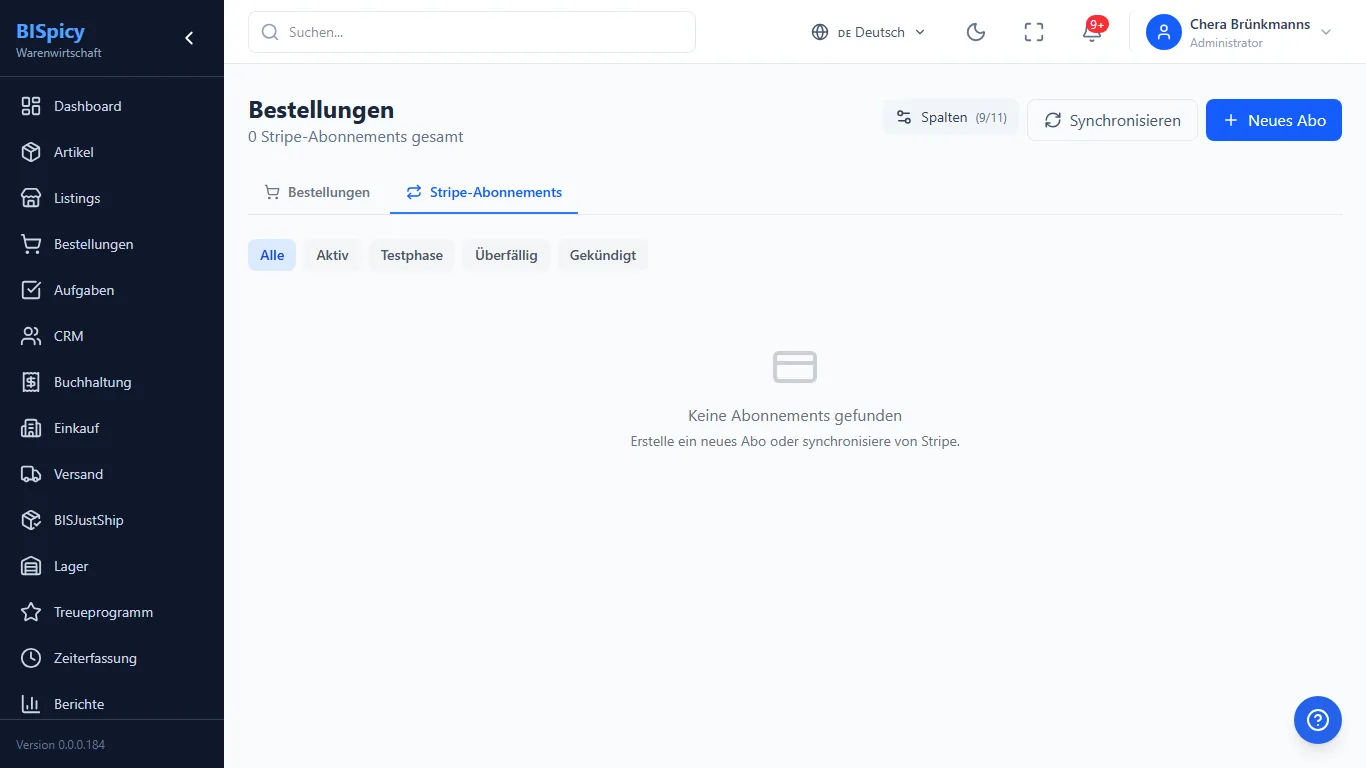This screenshot has height=768, width=1366.
Task: Create a Neues Abo
Action: coord(1274,120)
